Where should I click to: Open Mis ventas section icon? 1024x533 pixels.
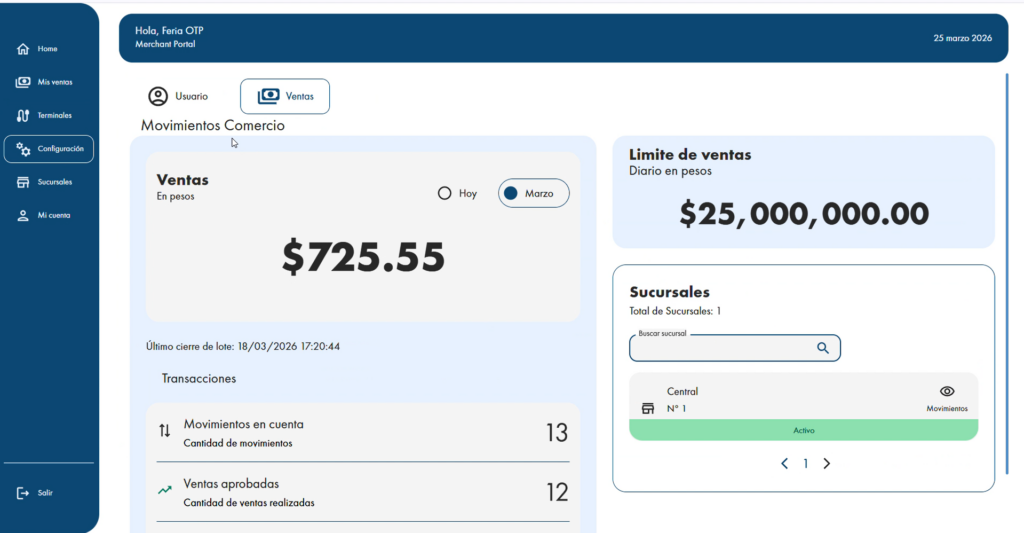[x=23, y=82]
